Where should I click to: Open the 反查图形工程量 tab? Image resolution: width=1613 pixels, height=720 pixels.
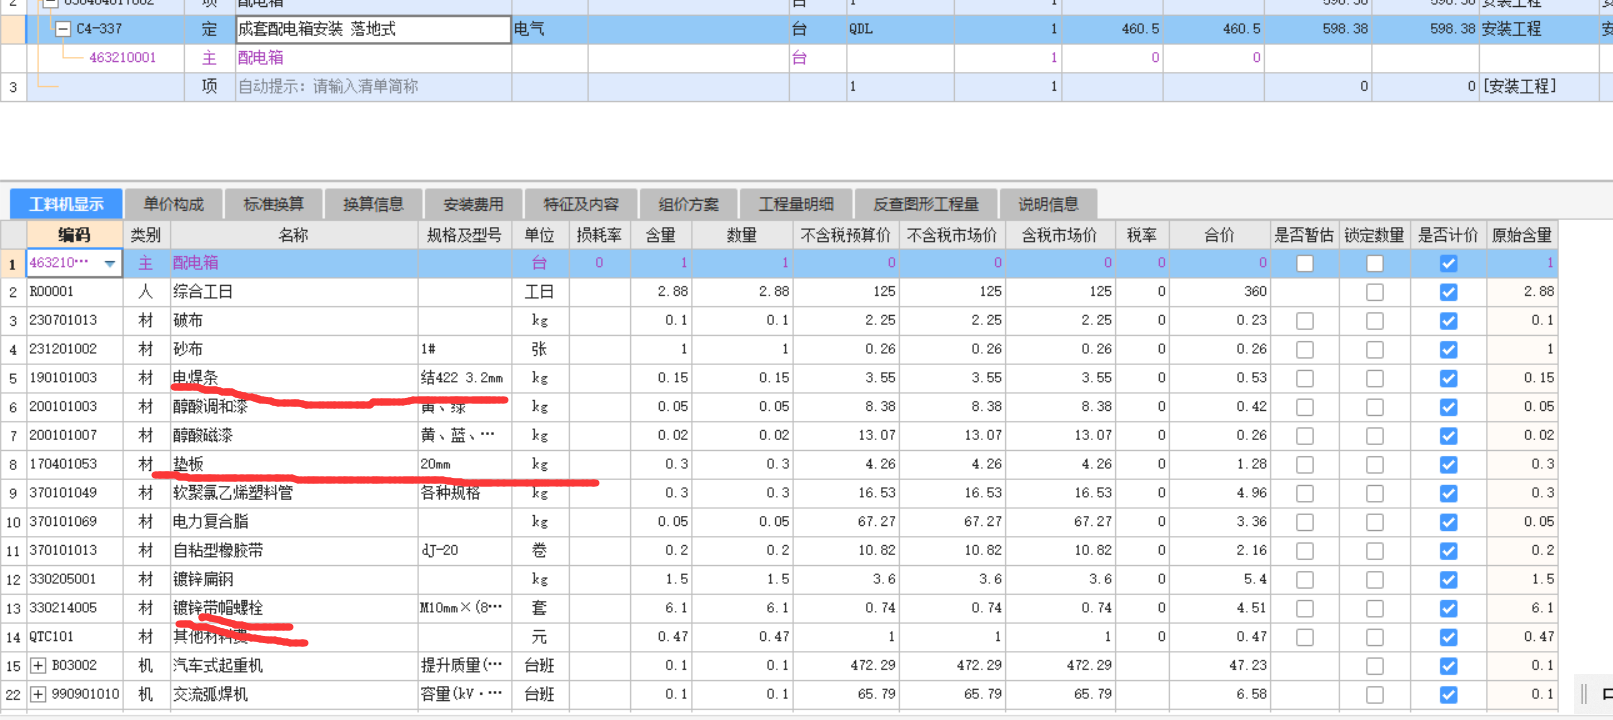[x=926, y=204]
